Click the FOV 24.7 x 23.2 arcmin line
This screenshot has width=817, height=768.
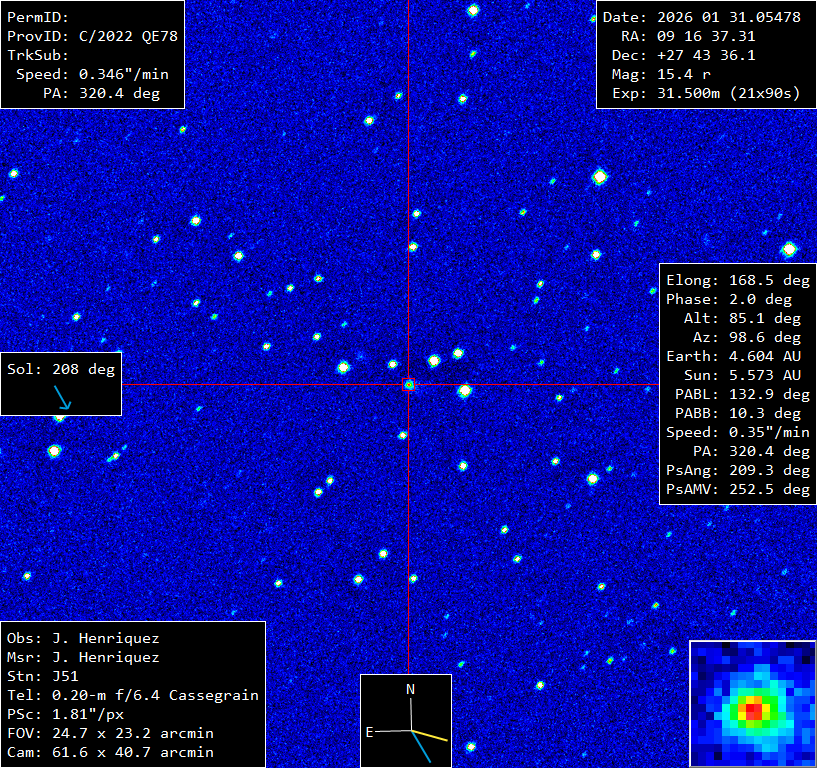pos(110,733)
